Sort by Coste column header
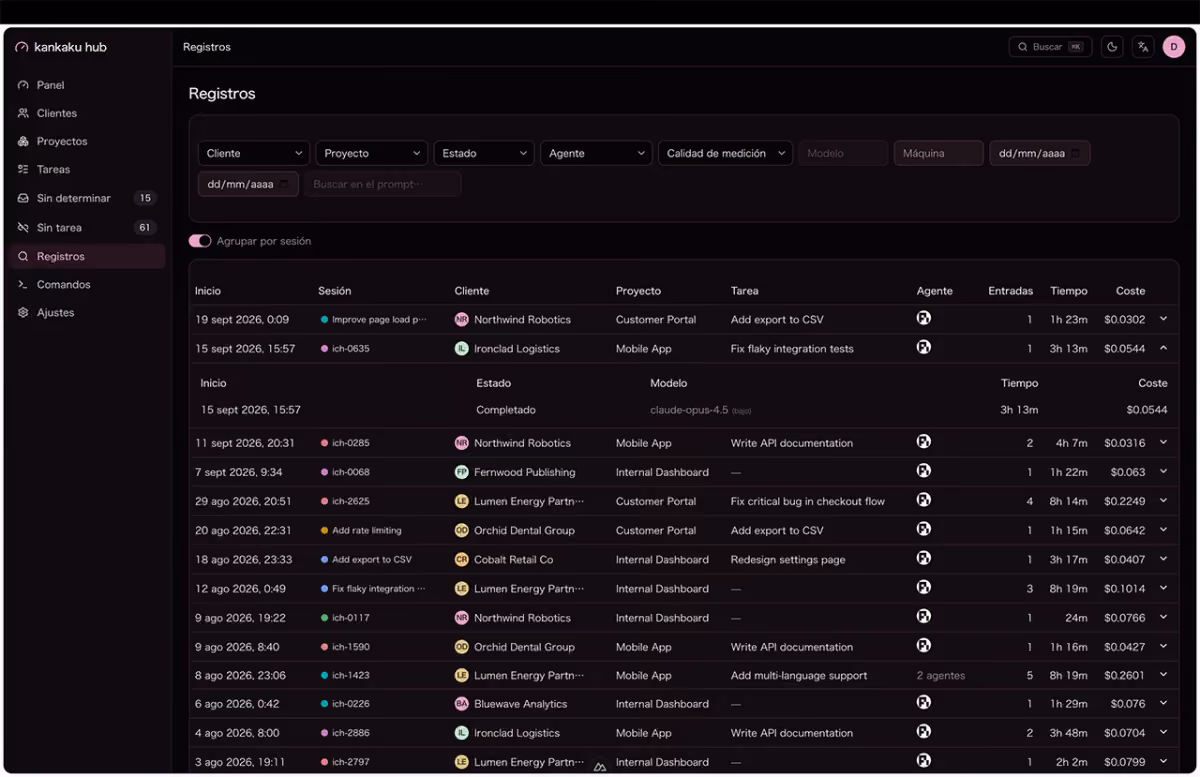The height and width of the screenshot is (777, 1200). point(1130,291)
